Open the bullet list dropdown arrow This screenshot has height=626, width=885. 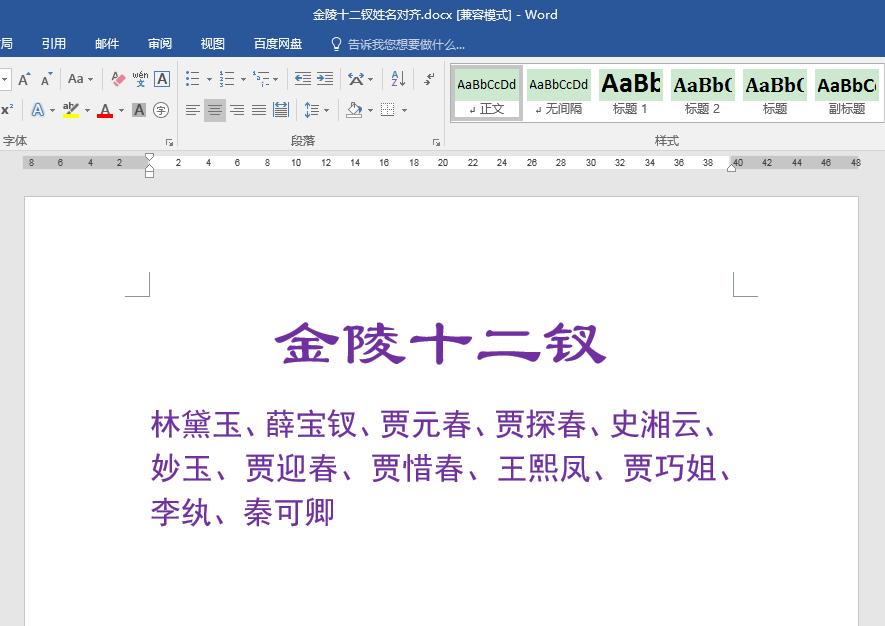[209, 78]
